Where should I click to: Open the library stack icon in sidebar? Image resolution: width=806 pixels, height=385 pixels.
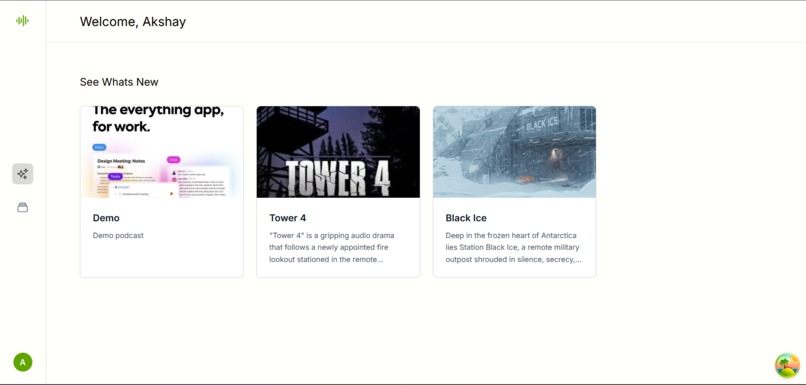click(x=23, y=207)
